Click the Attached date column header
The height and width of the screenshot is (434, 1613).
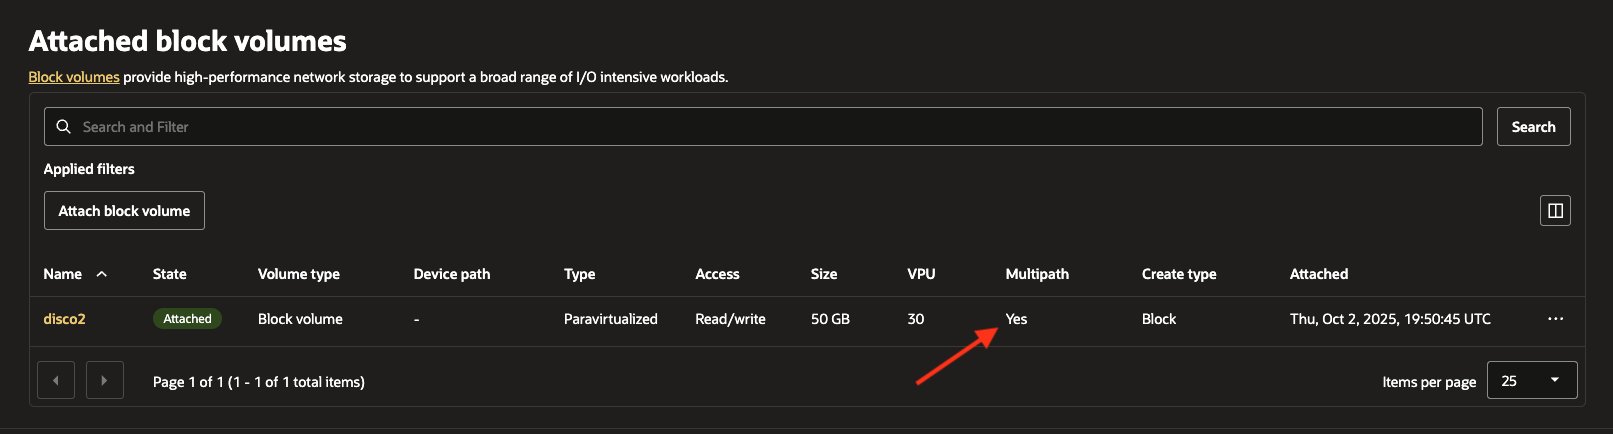point(1319,274)
